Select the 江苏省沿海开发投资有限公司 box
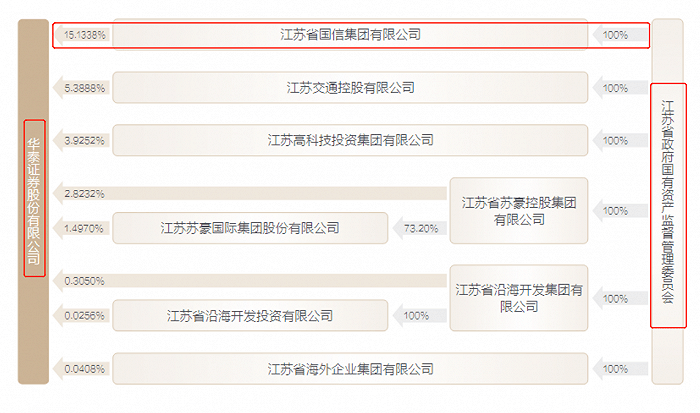The image size is (700, 413). pyautogui.click(x=250, y=316)
